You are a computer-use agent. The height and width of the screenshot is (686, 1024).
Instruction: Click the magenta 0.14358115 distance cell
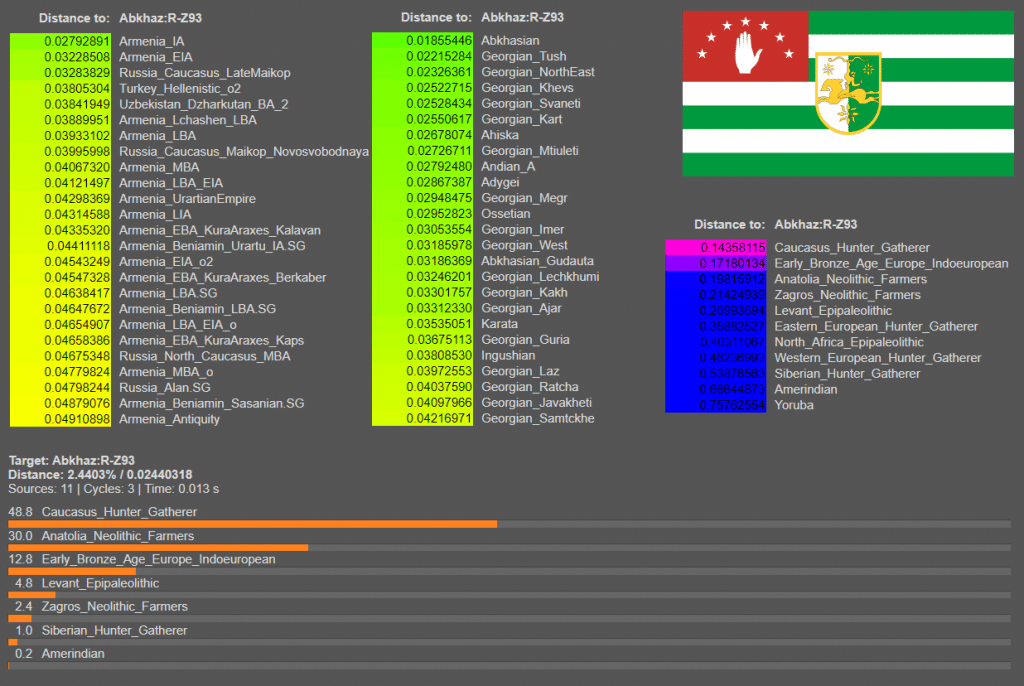[716, 247]
